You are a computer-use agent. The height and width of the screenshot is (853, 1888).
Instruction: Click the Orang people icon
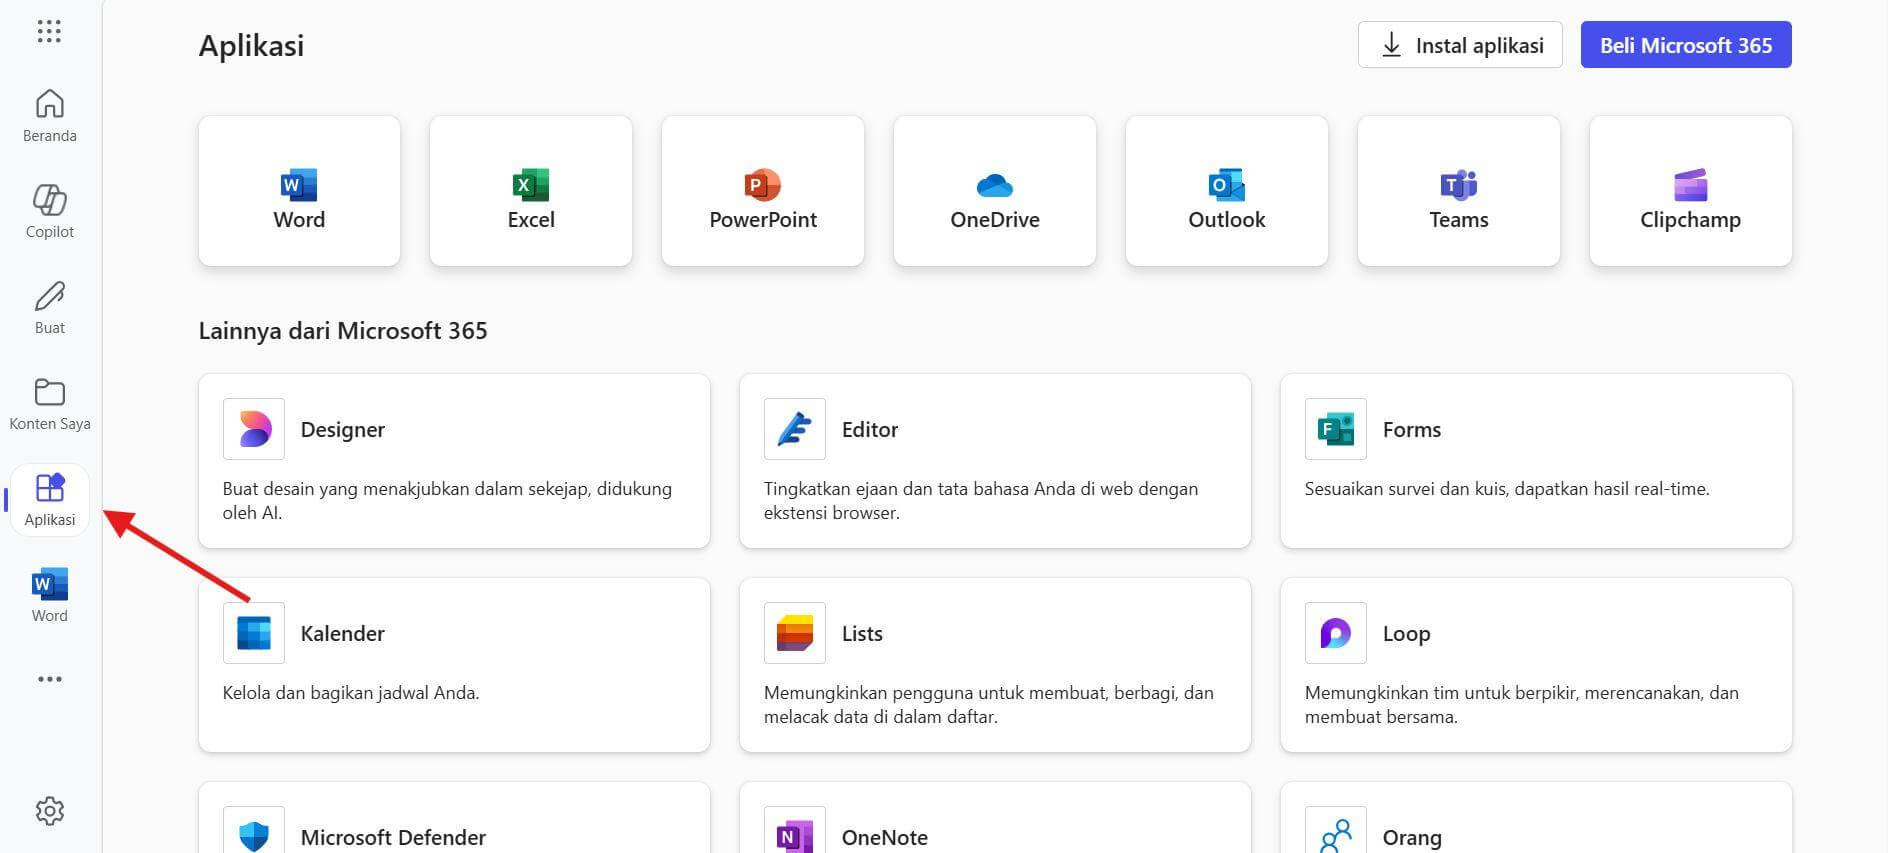(1336, 834)
